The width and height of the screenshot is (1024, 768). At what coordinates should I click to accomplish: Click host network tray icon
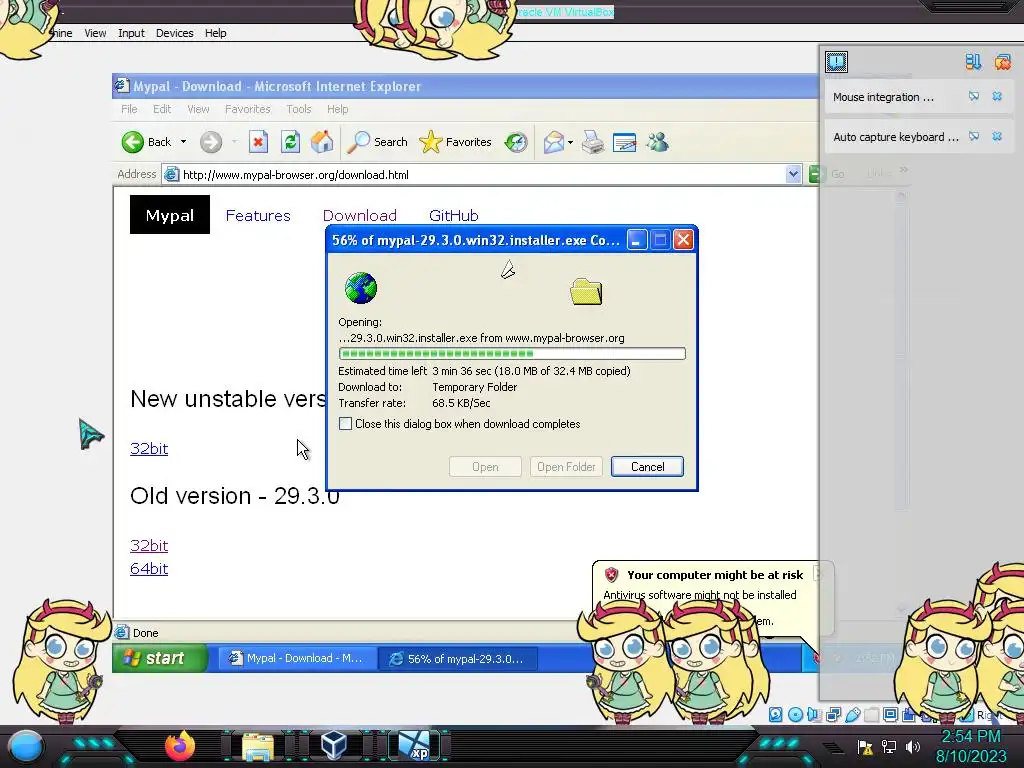click(889, 747)
